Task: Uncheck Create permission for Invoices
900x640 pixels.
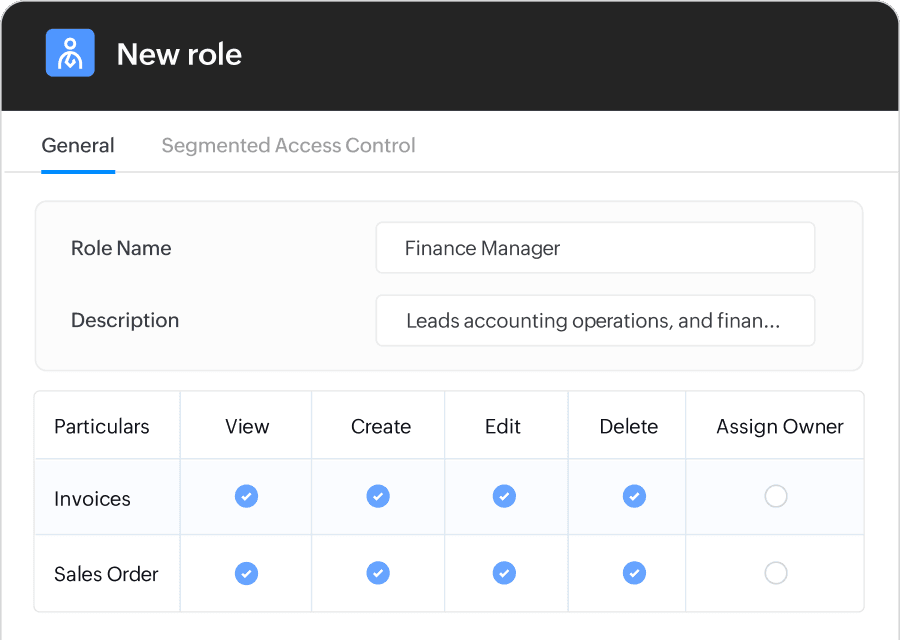Action: pos(378,496)
